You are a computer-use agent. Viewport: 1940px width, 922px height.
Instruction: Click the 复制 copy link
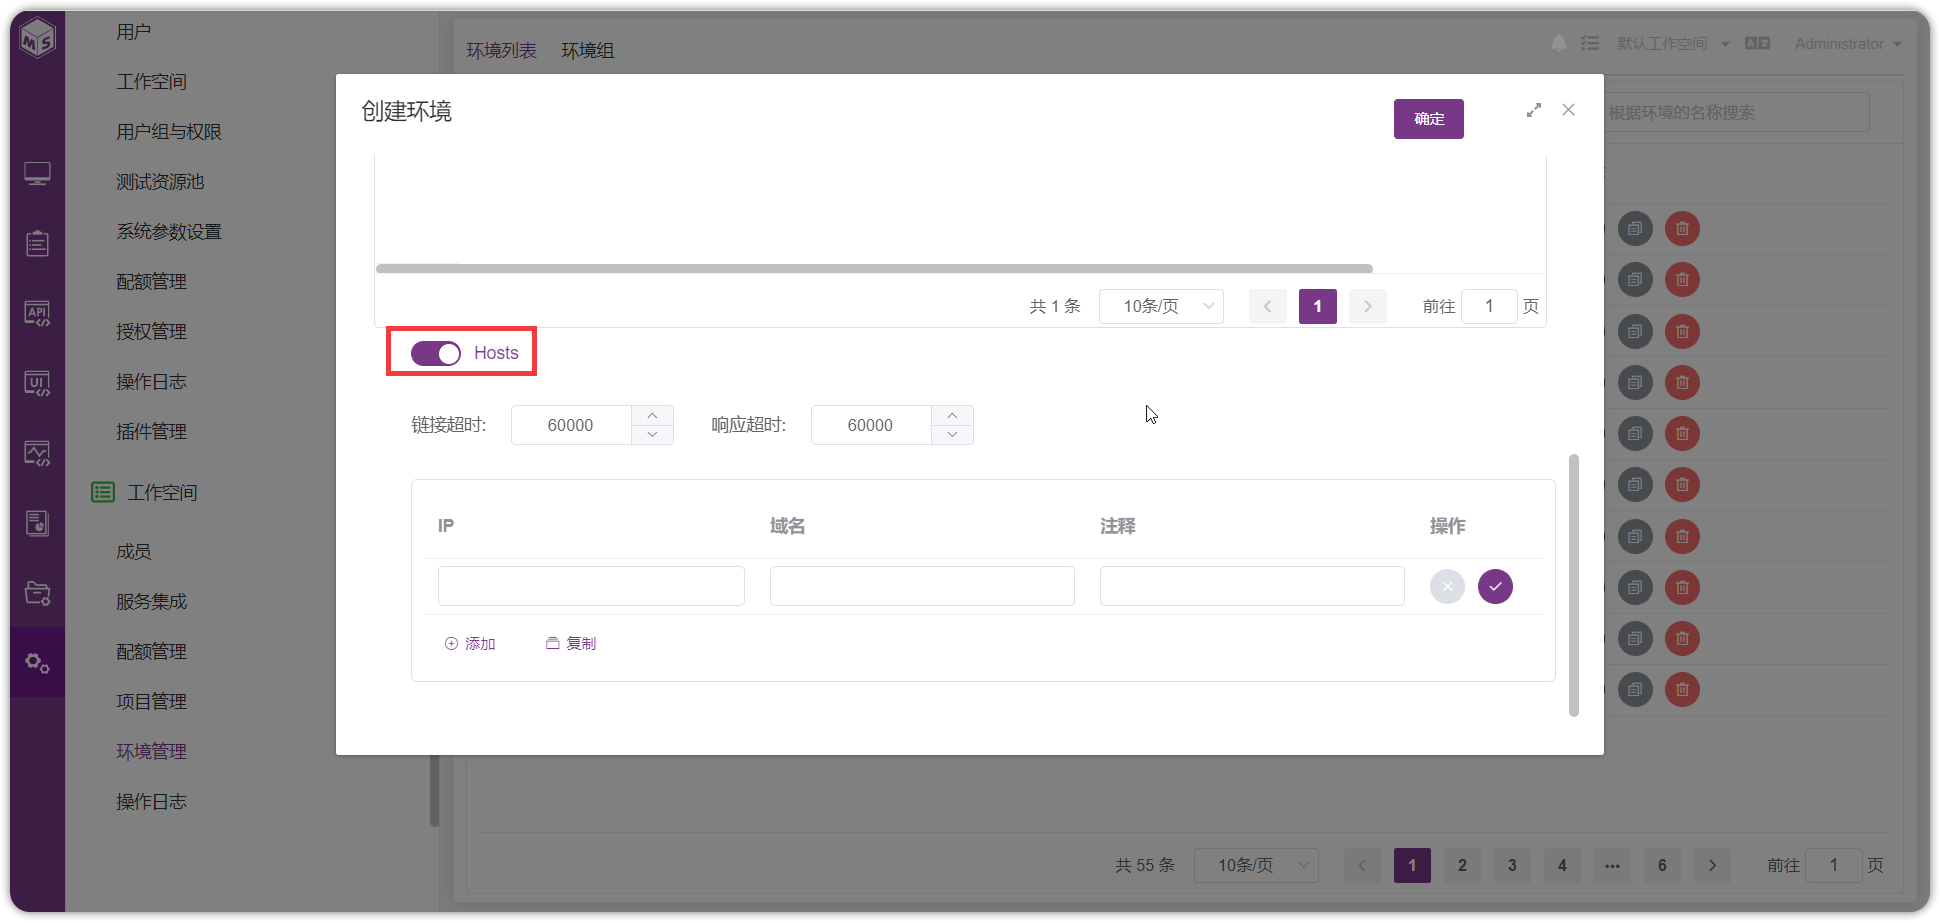[x=571, y=643]
